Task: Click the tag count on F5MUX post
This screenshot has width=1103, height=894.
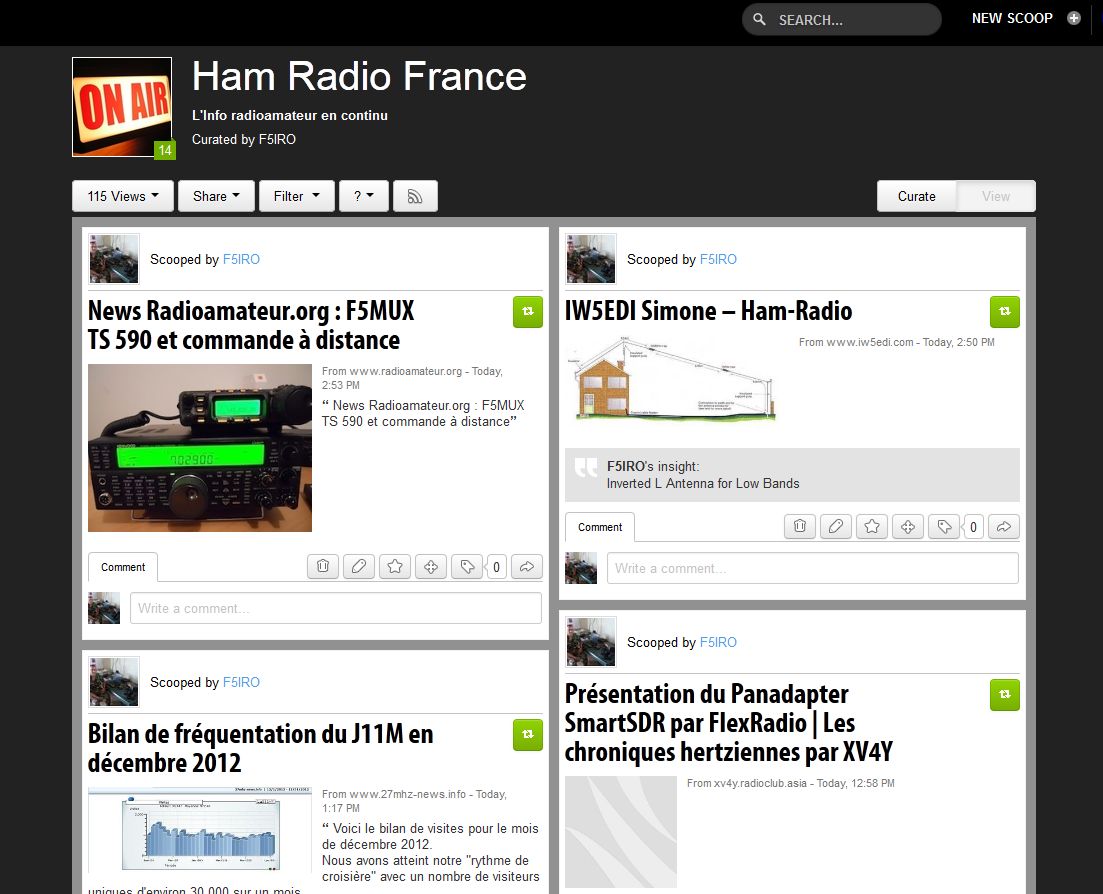Action: coord(496,567)
